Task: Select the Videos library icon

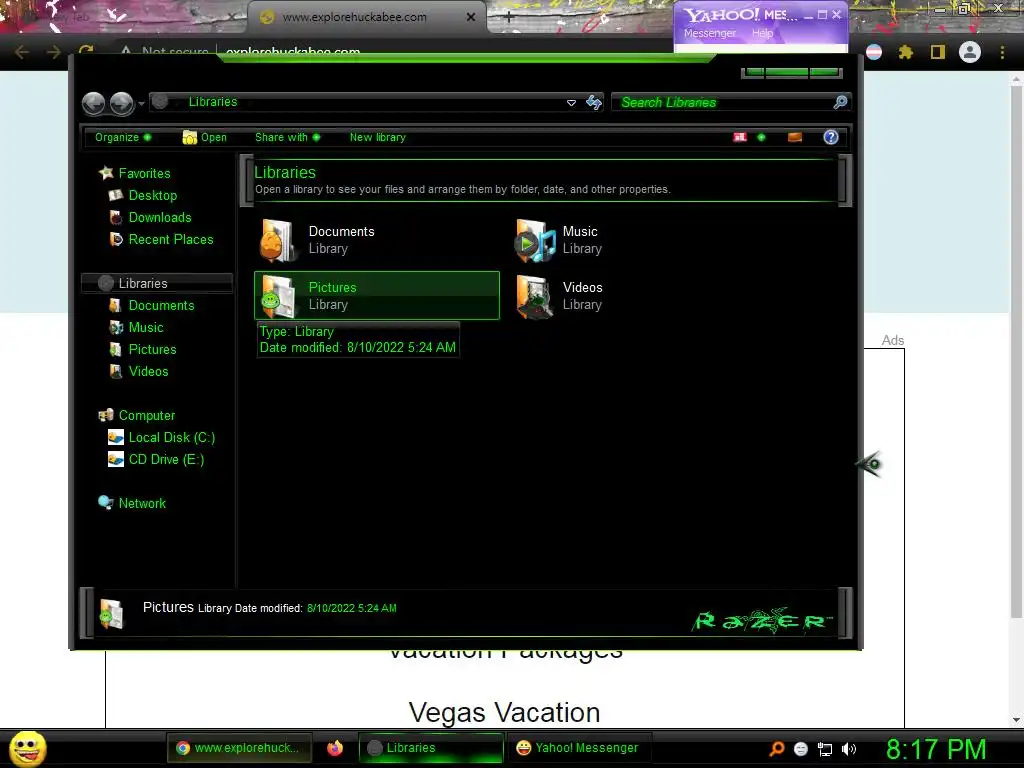Action: pos(534,296)
